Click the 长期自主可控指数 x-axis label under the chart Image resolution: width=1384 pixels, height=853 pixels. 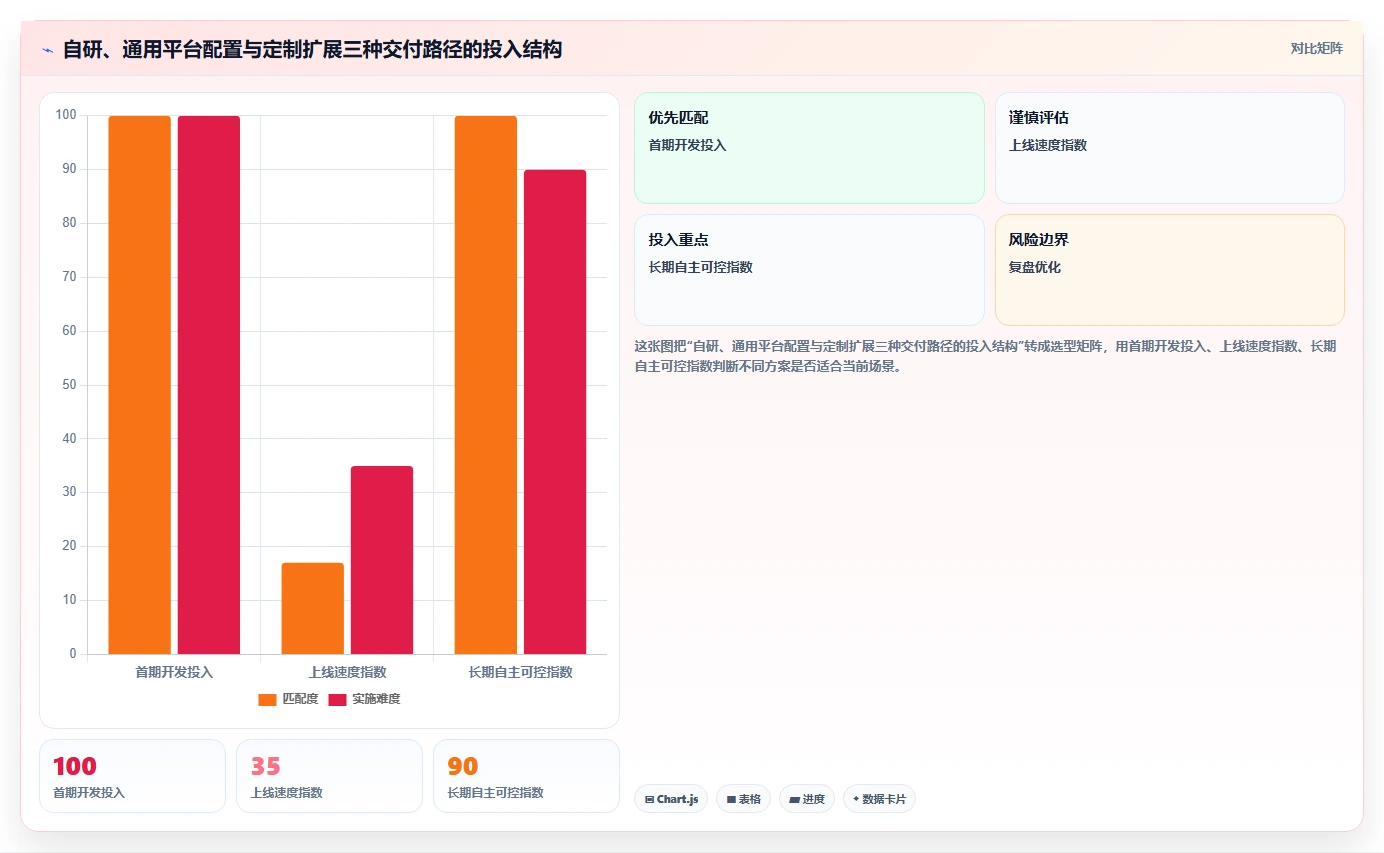(520, 672)
